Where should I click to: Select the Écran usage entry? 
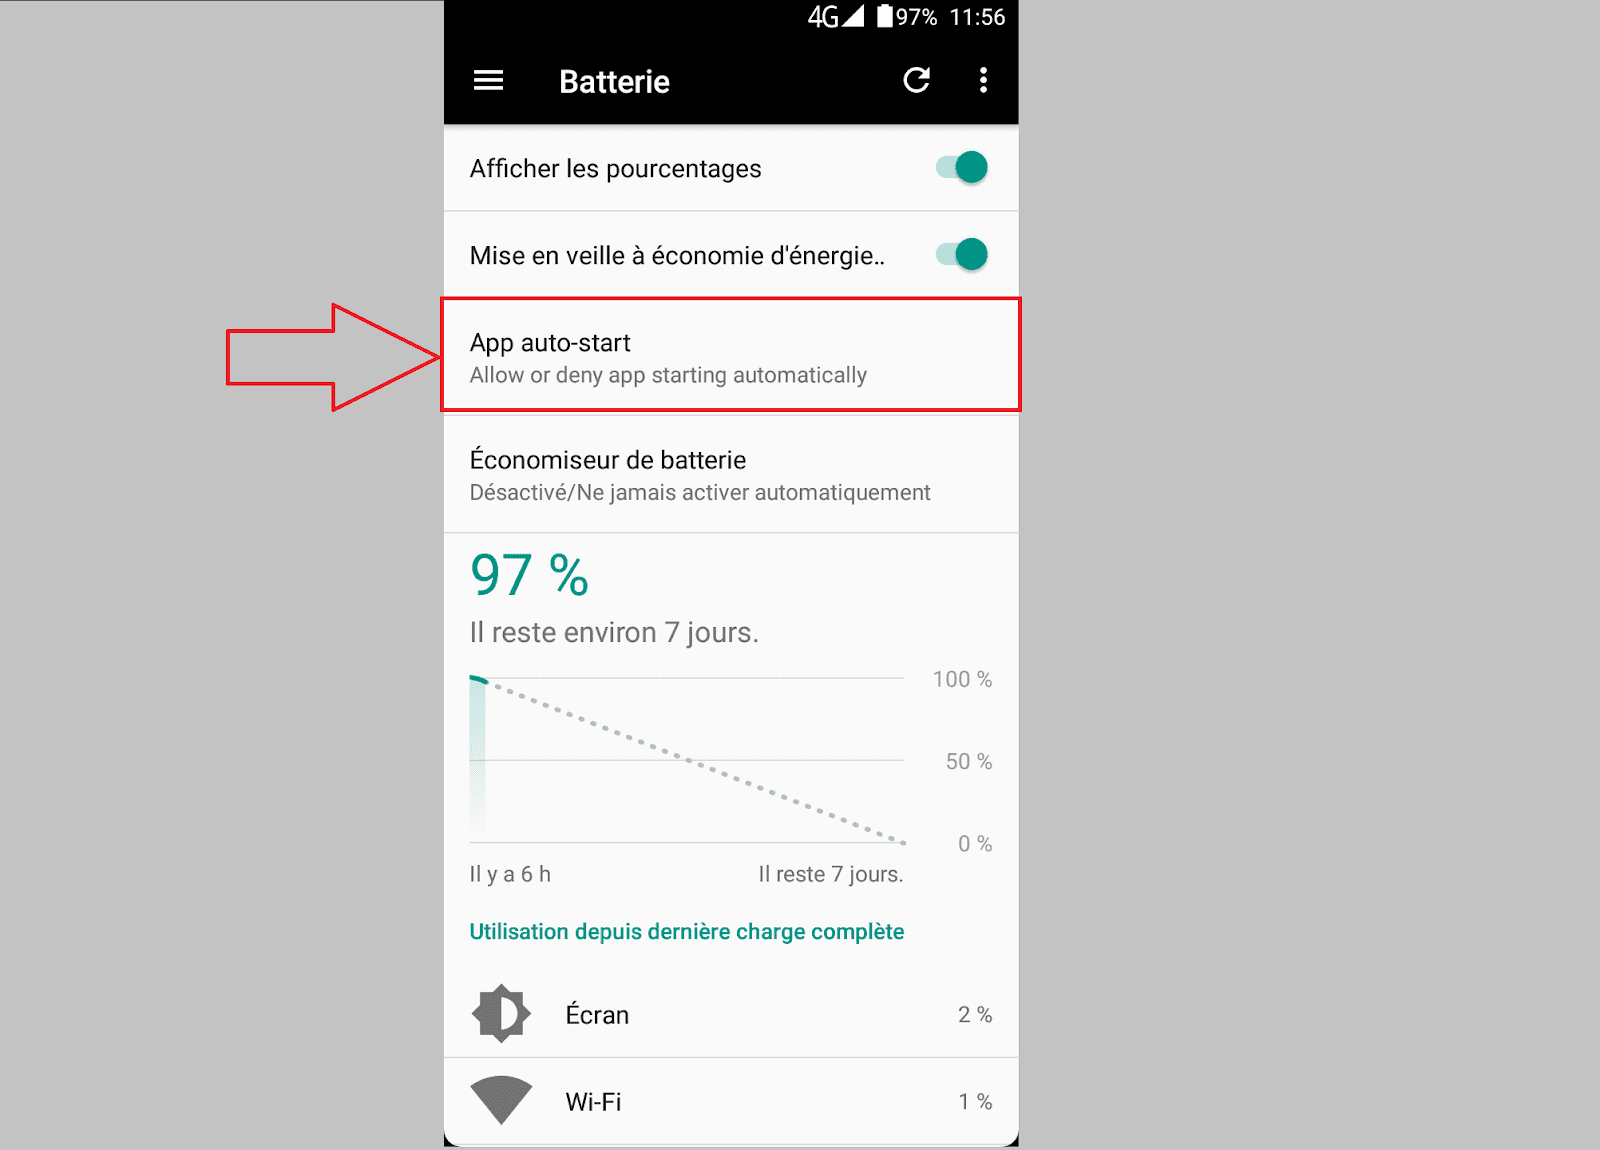point(731,1014)
